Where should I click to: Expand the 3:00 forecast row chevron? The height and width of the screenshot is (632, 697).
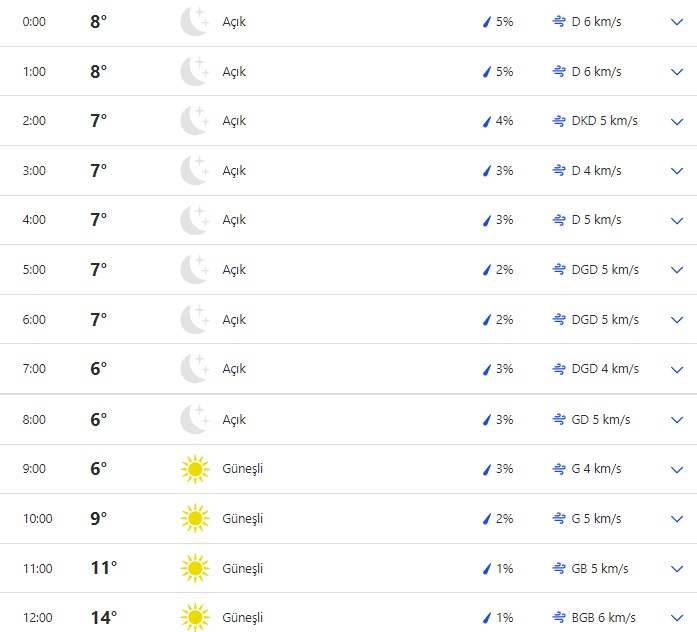tap(677, 171)
